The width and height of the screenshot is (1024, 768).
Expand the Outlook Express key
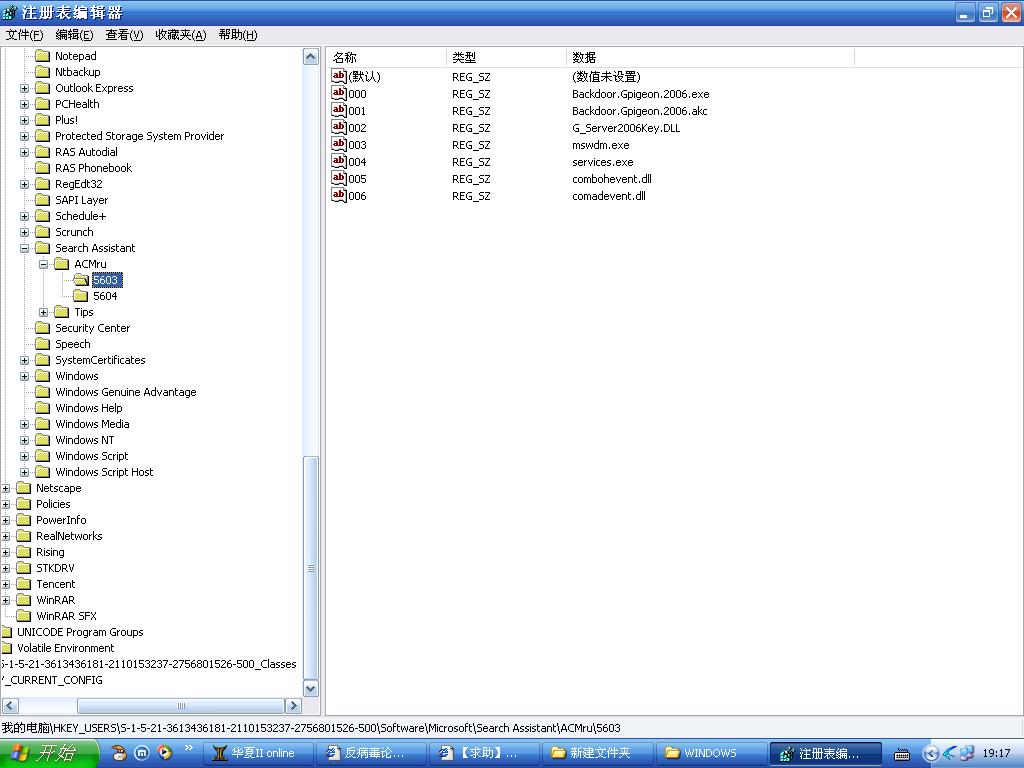24,88
